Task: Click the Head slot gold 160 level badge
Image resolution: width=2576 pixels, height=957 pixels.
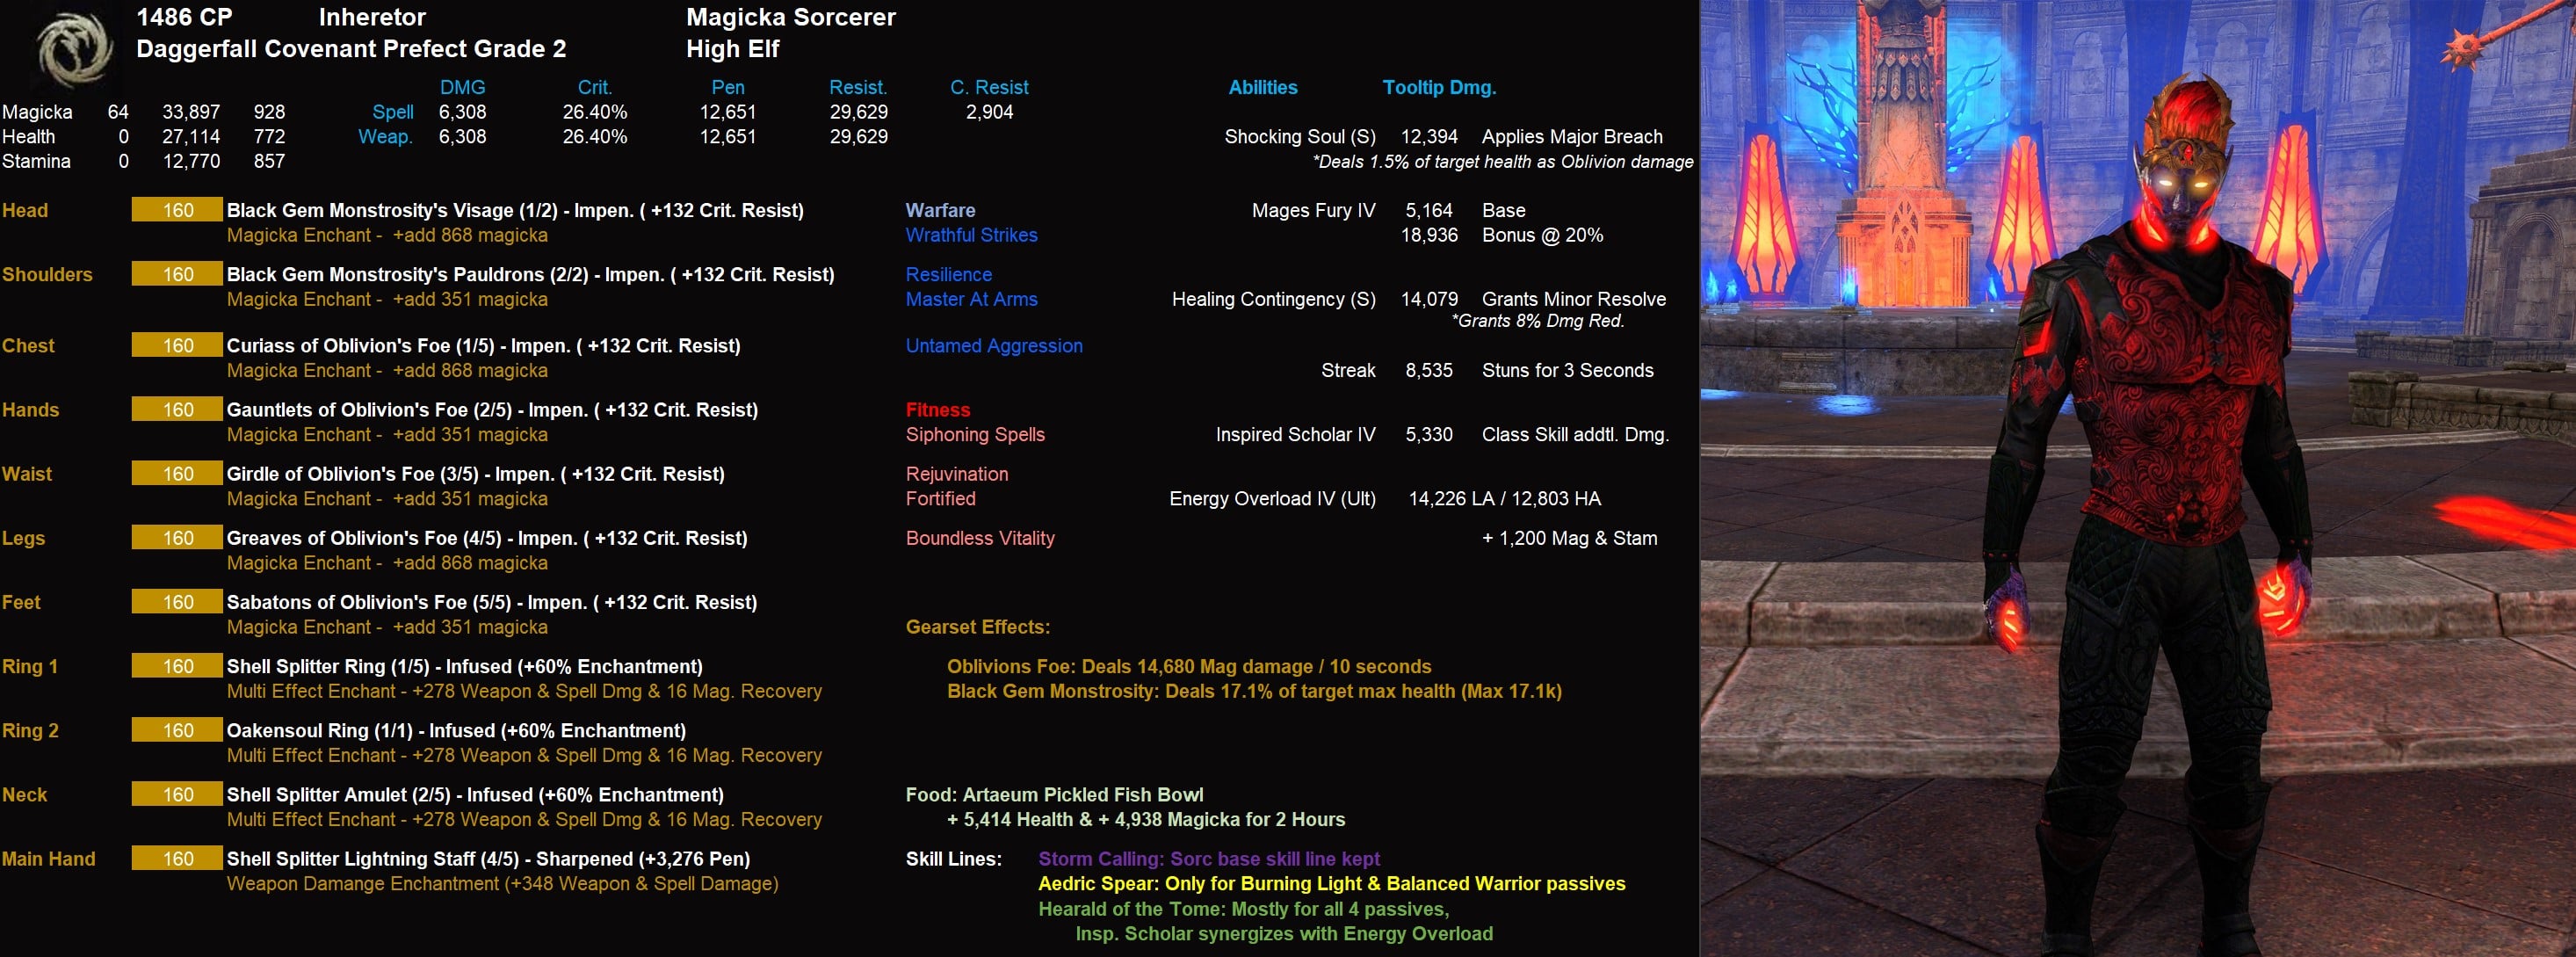Action: coord(177,210)
